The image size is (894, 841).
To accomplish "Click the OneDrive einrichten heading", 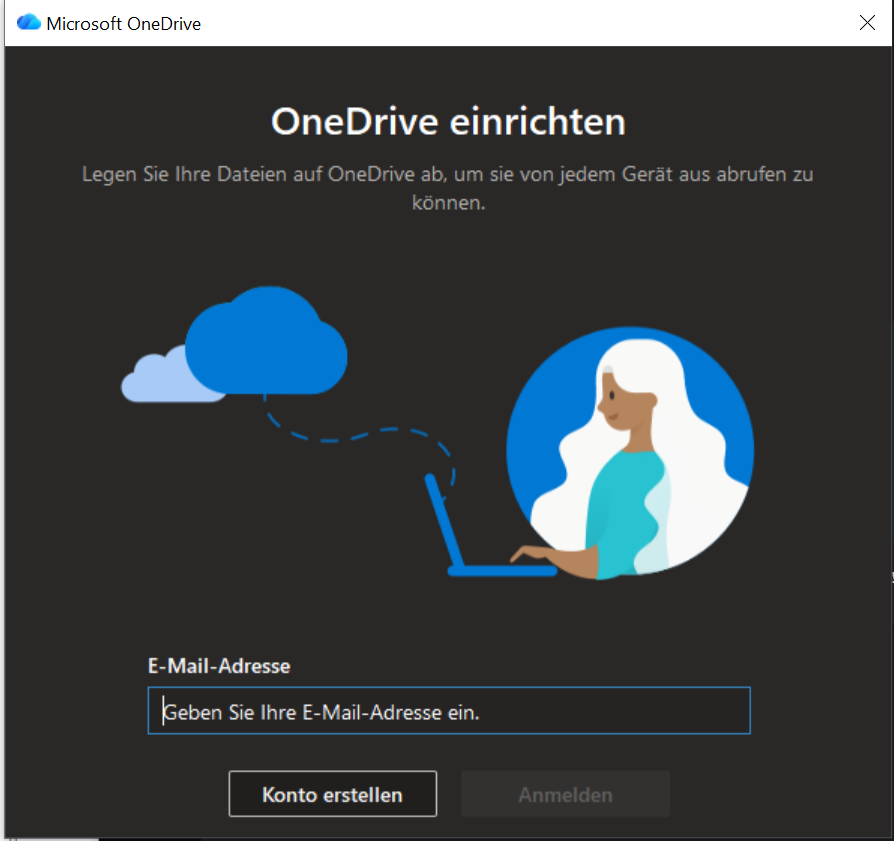I will [x=448, y=121].
